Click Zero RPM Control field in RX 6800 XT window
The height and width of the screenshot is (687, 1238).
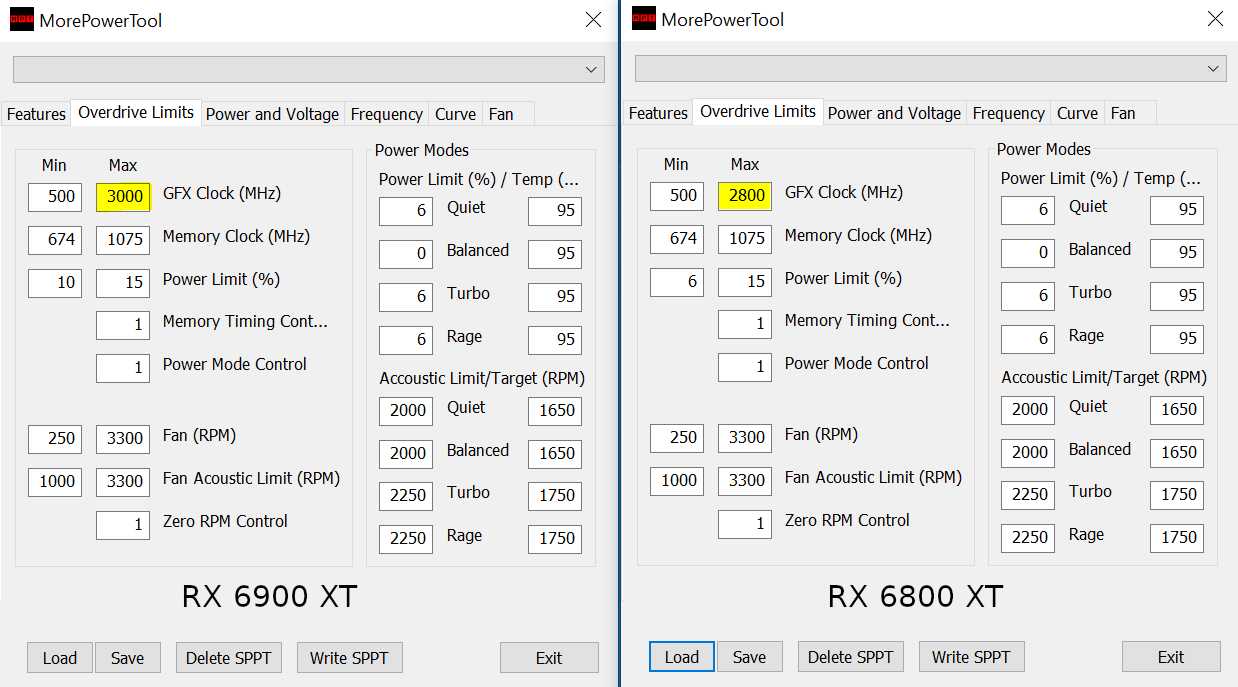coord(745,524)
